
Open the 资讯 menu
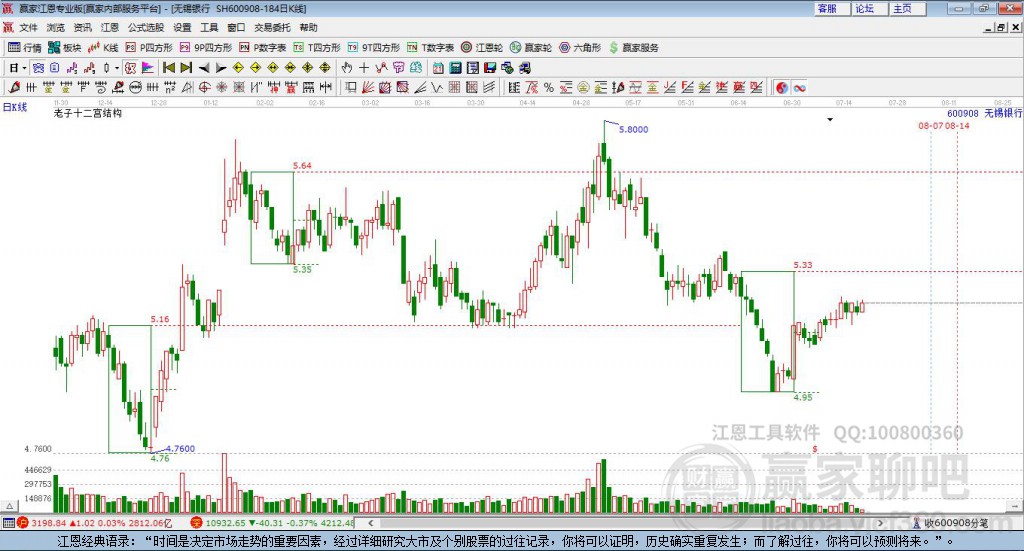pyautogui.click(x=82, y=27)
